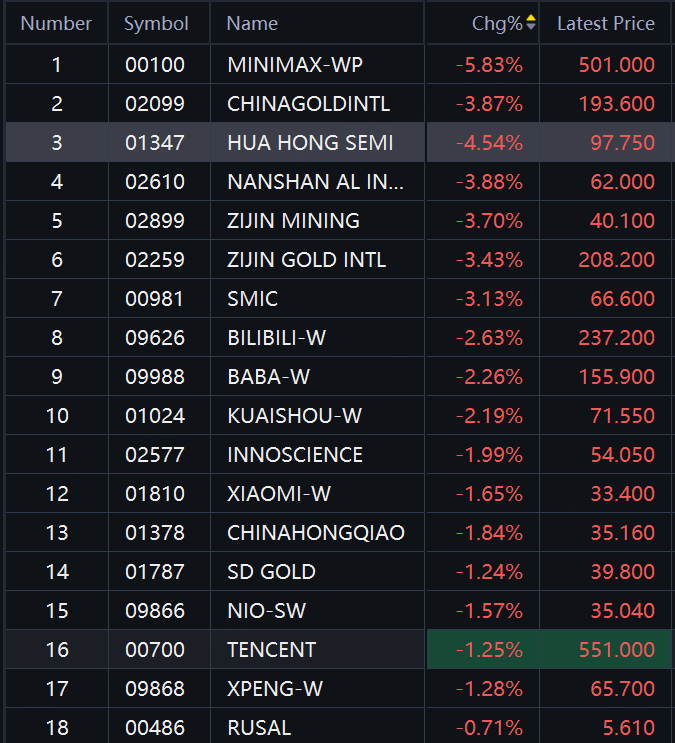
Task: Click the -2.26% change value
Action: [489, 377]
